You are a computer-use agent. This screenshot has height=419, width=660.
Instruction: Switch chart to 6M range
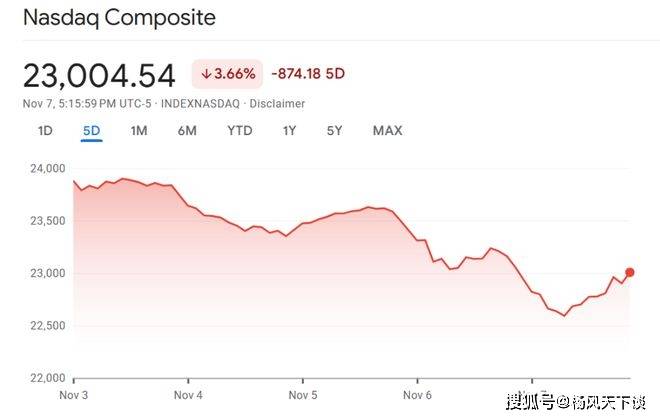pos(187,131)
